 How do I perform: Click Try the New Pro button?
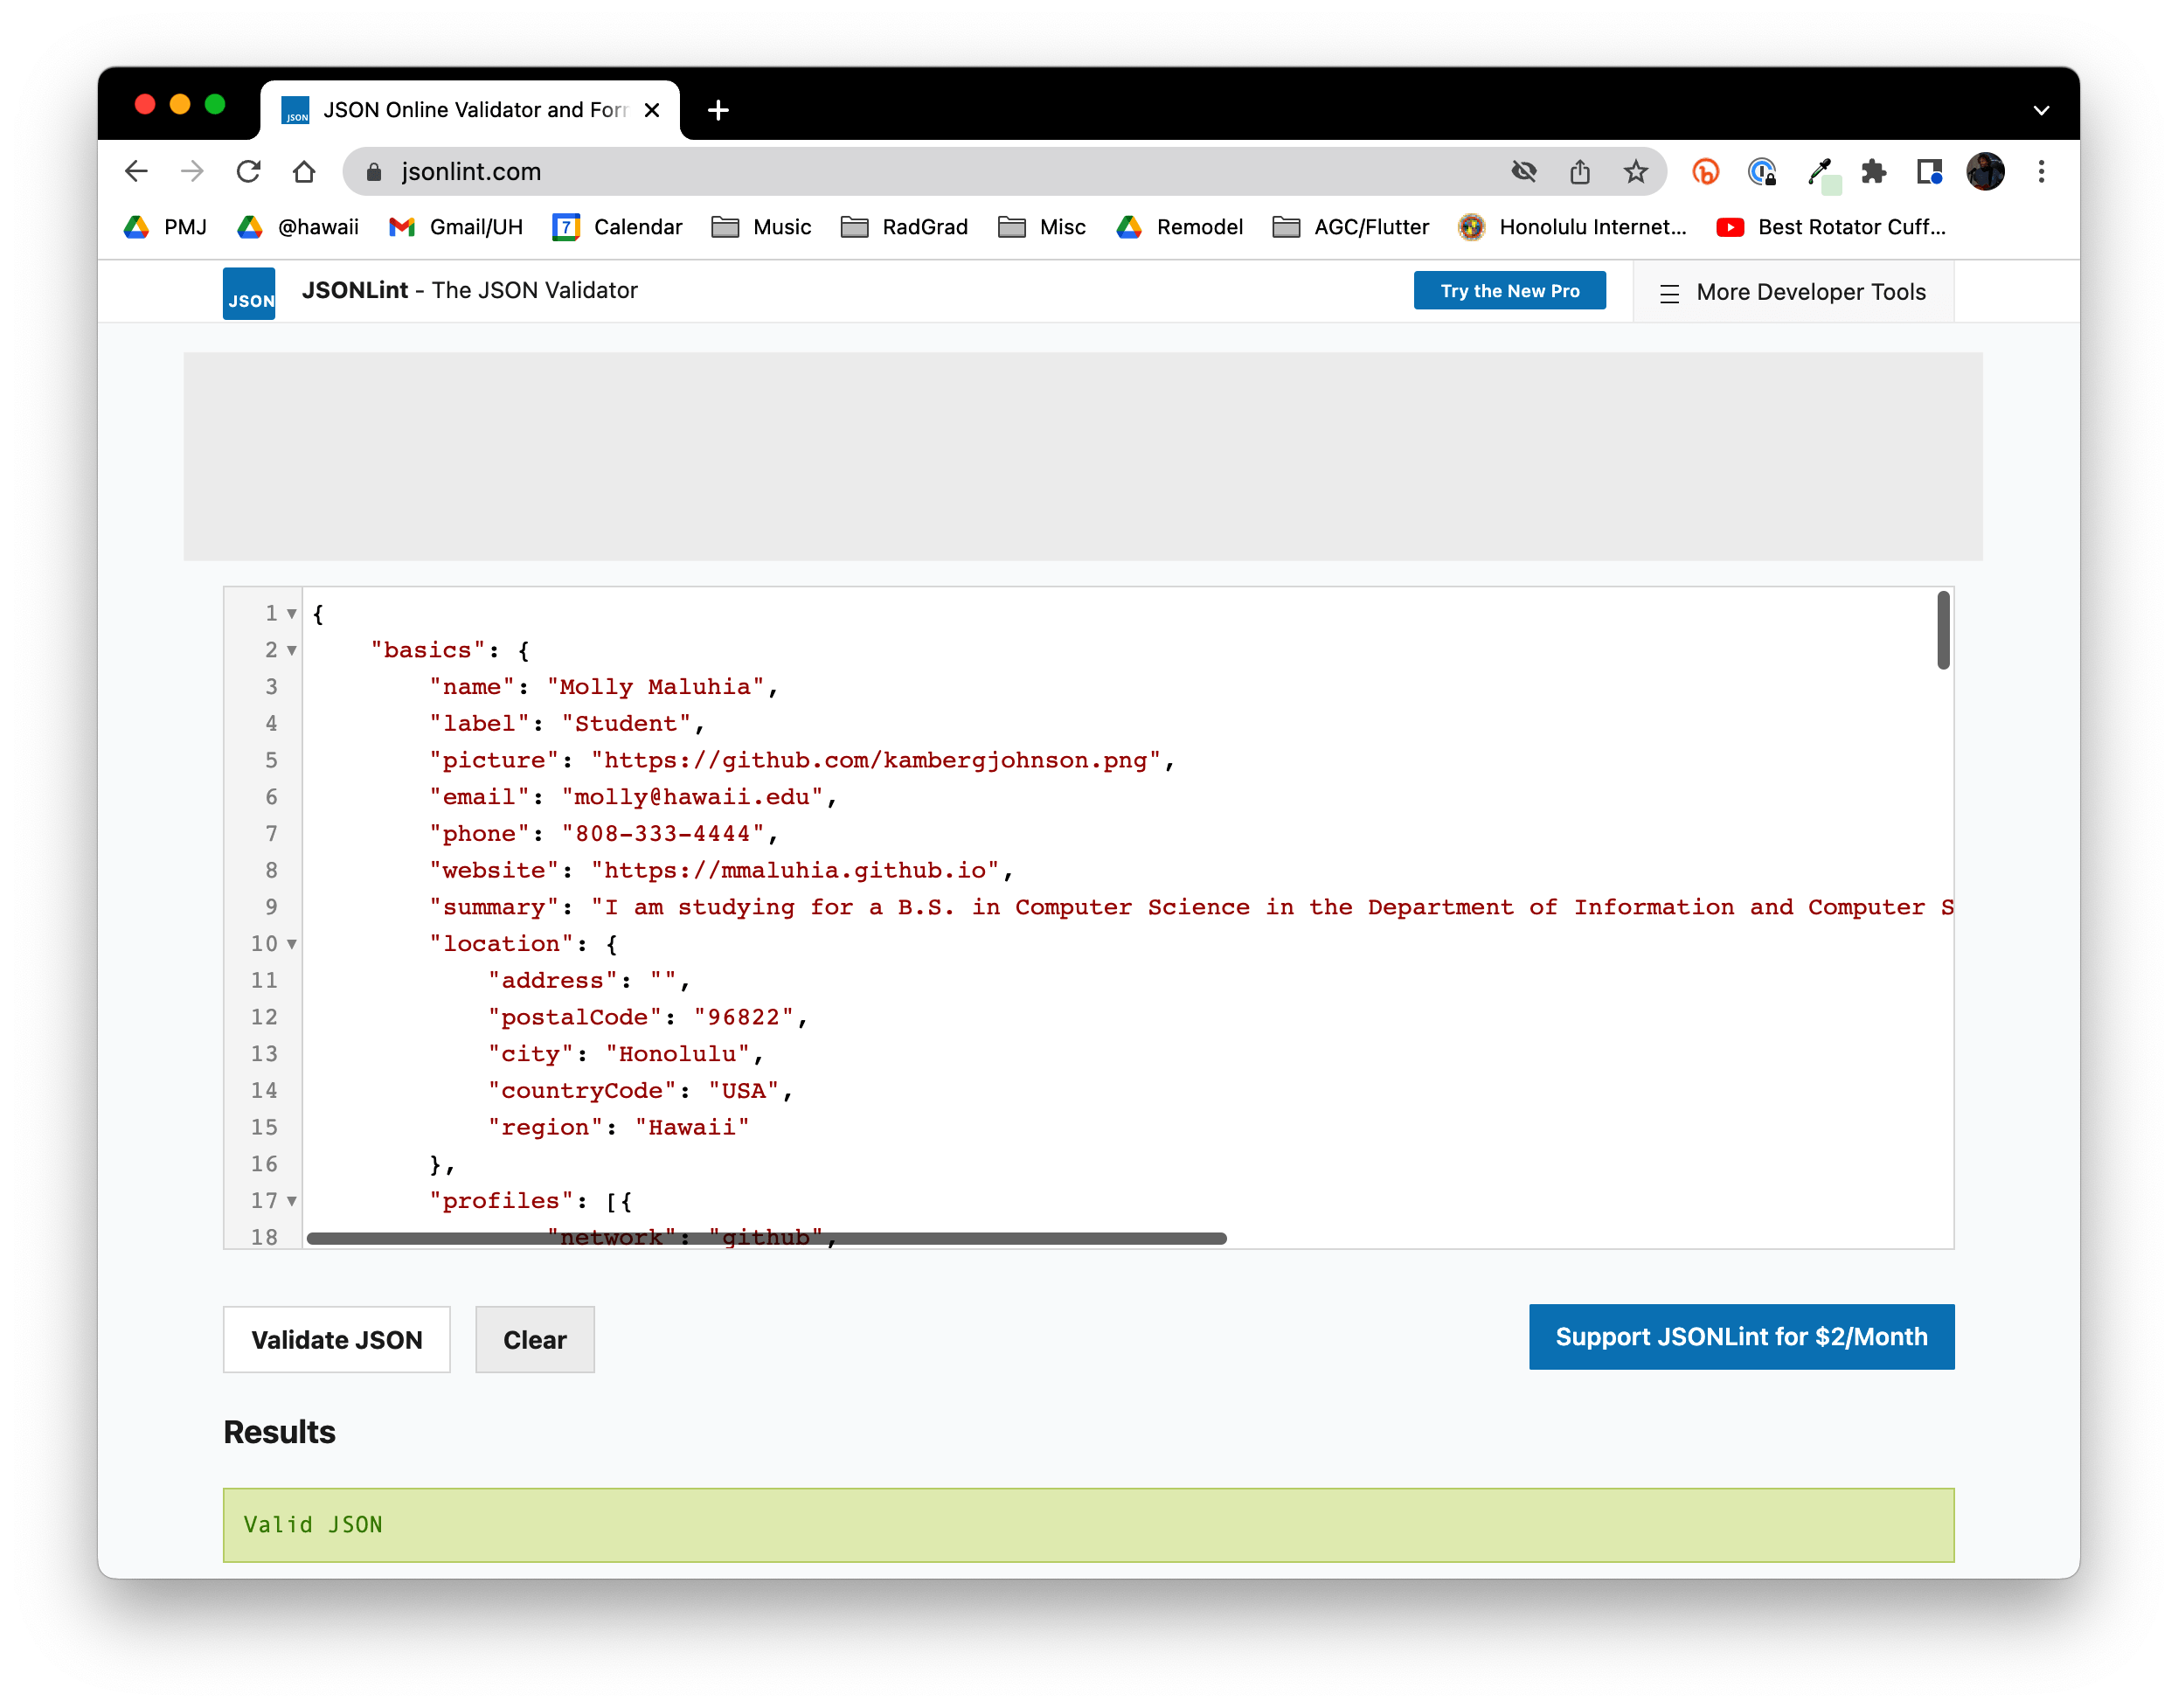(x=1509, y=291)
